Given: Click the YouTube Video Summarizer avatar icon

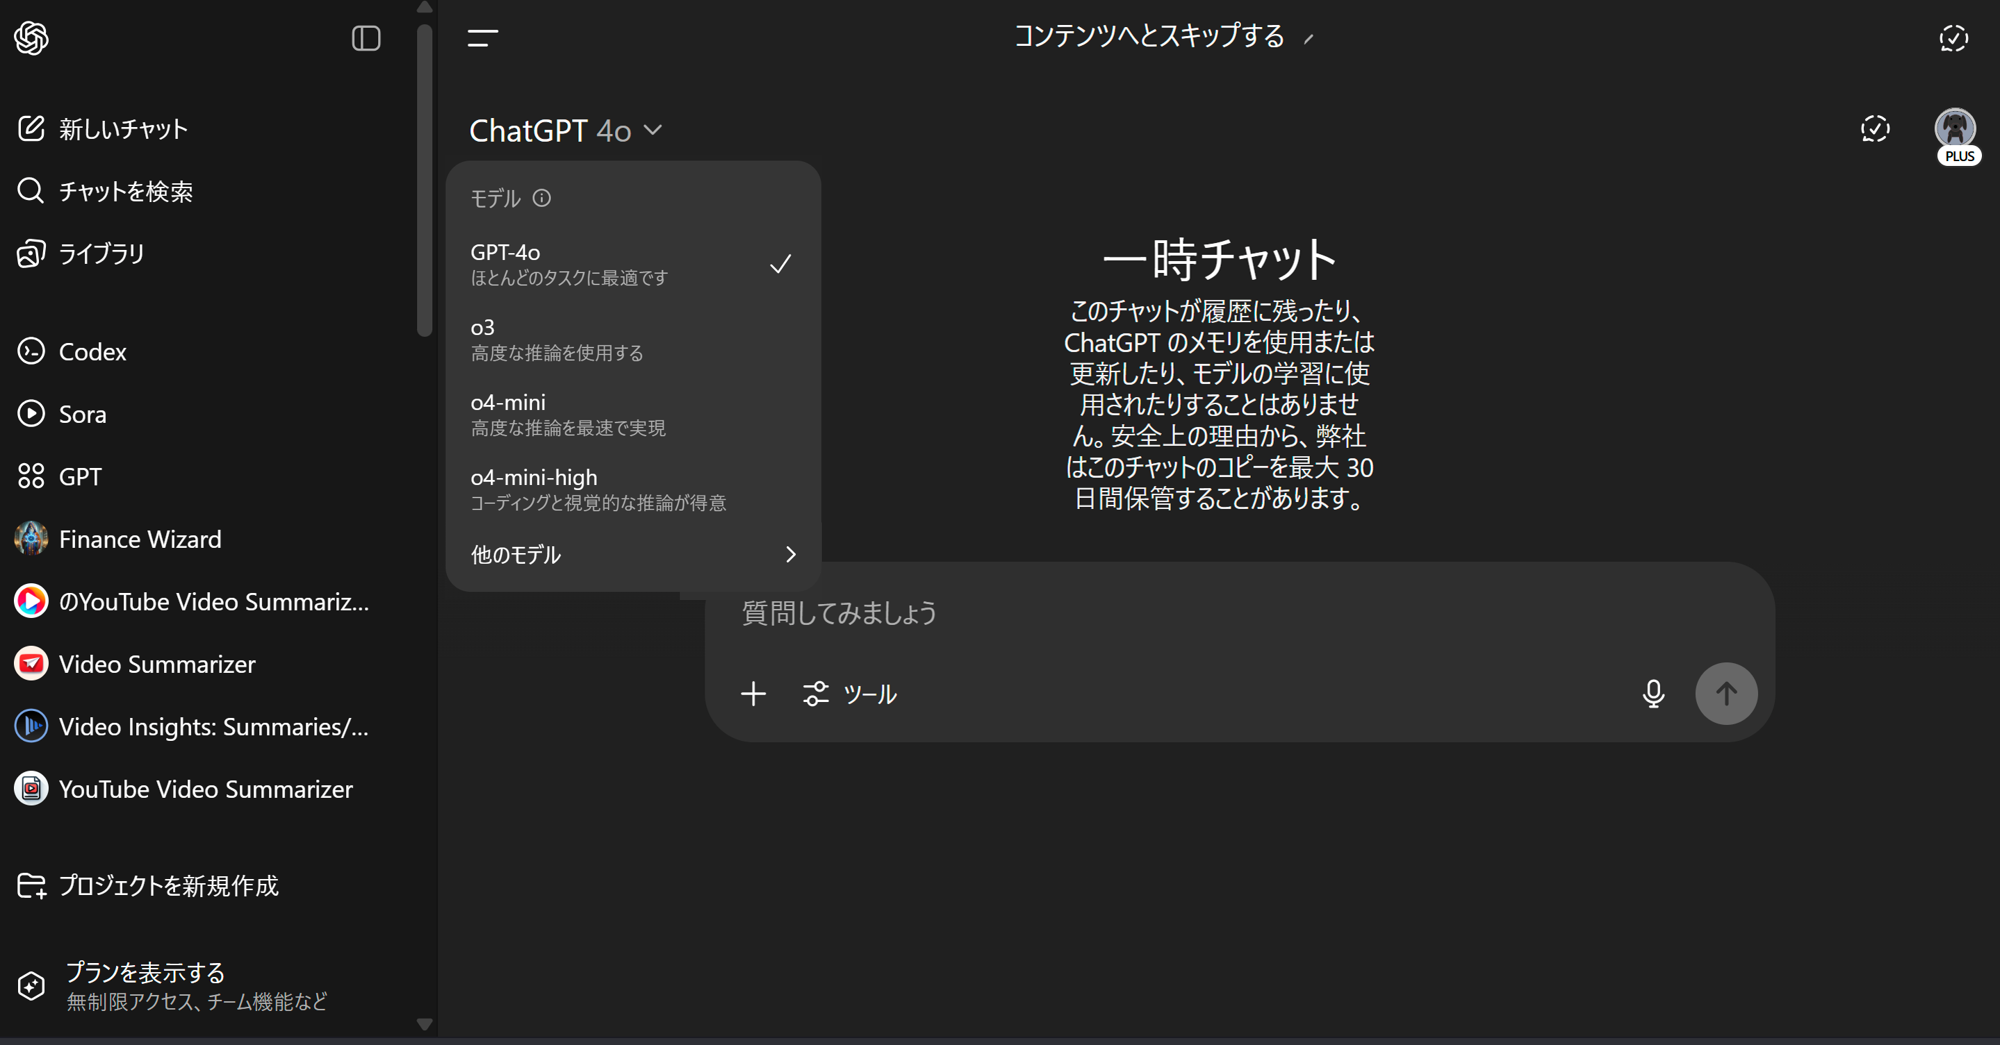Looking at the screenshot, I should point(31,788).
